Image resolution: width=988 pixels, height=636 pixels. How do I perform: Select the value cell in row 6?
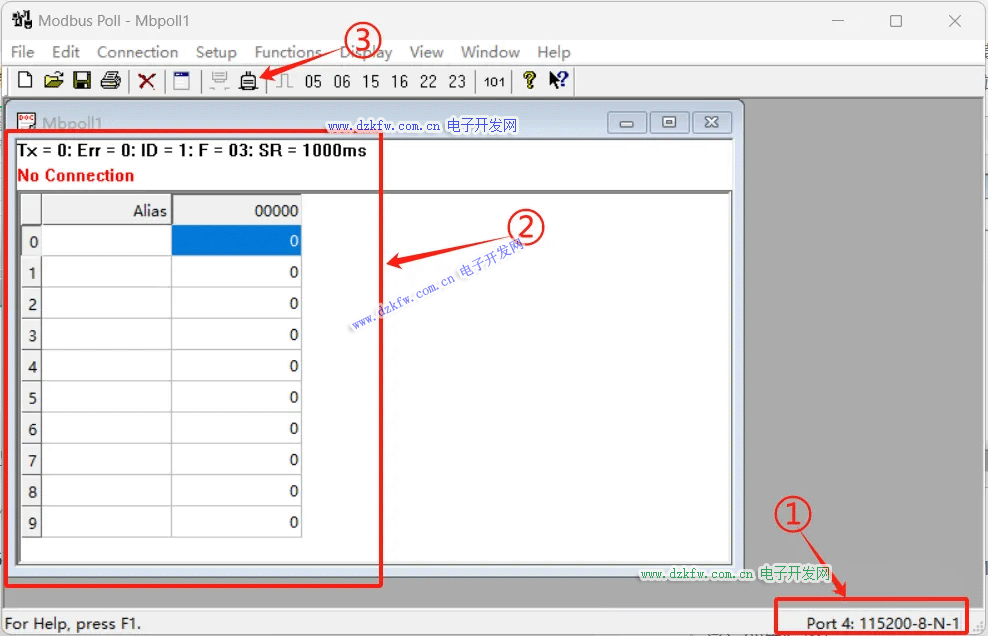(237, 428)
